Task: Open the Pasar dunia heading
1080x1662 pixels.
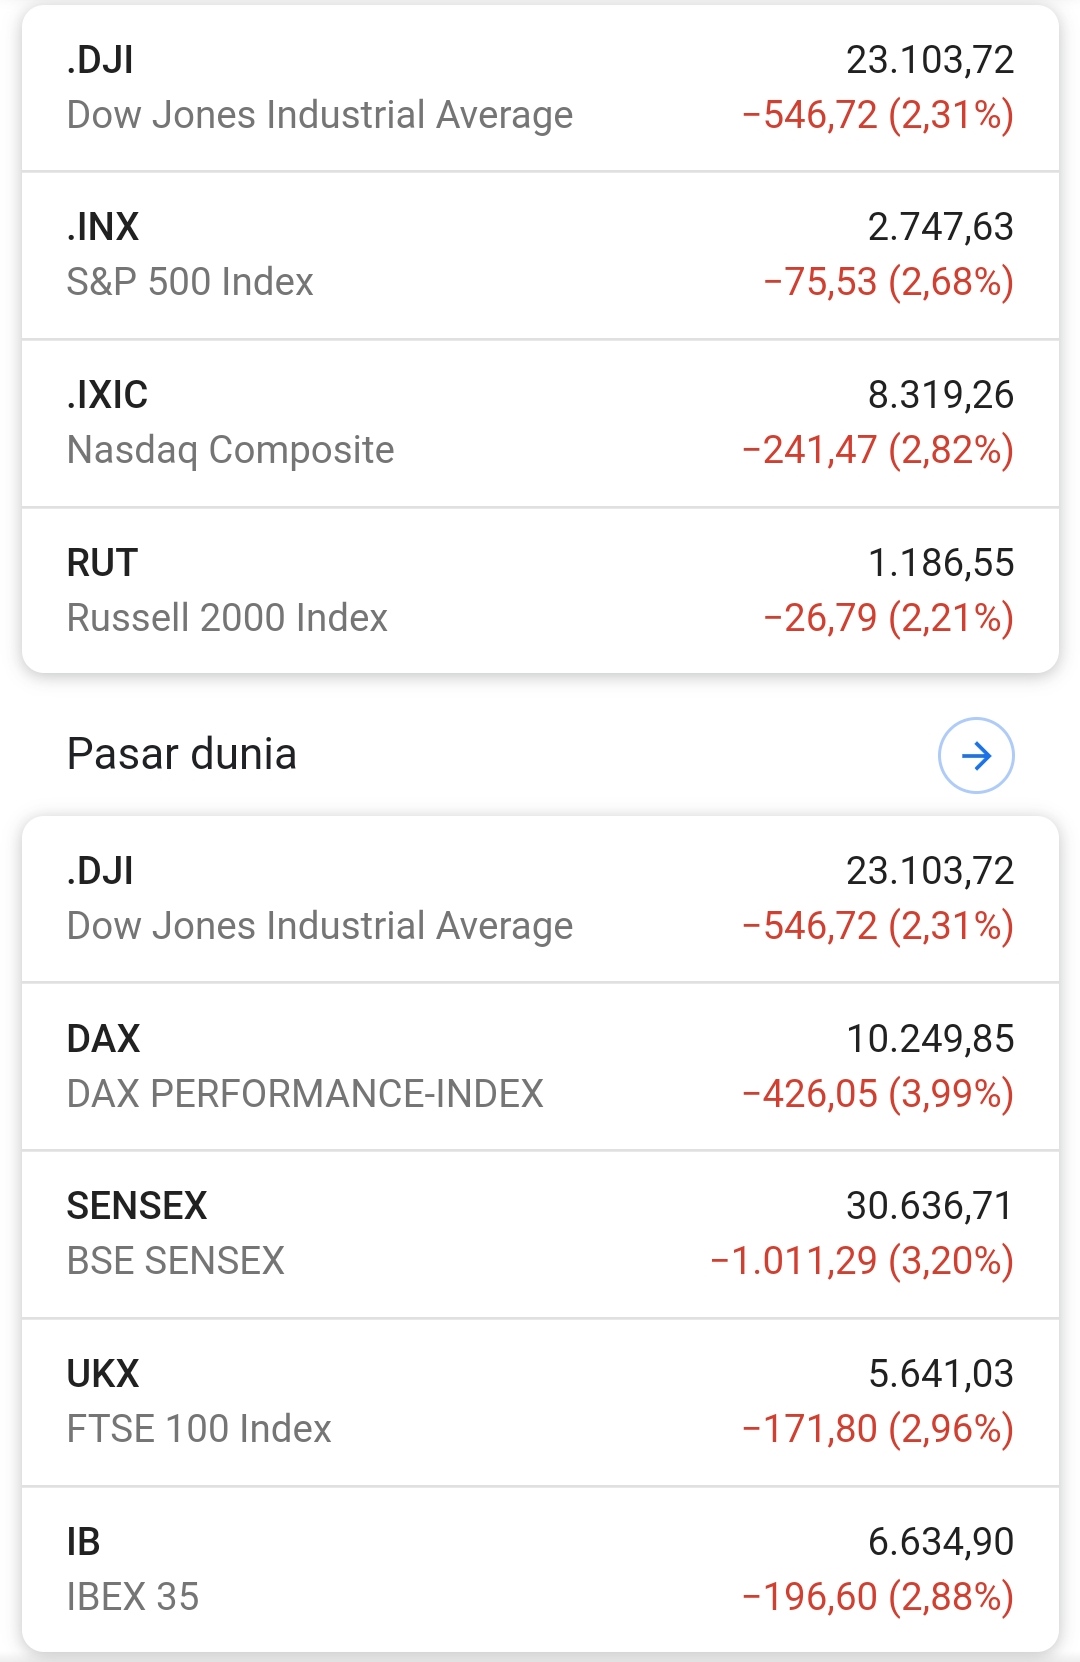Action: tap(182, 754)
